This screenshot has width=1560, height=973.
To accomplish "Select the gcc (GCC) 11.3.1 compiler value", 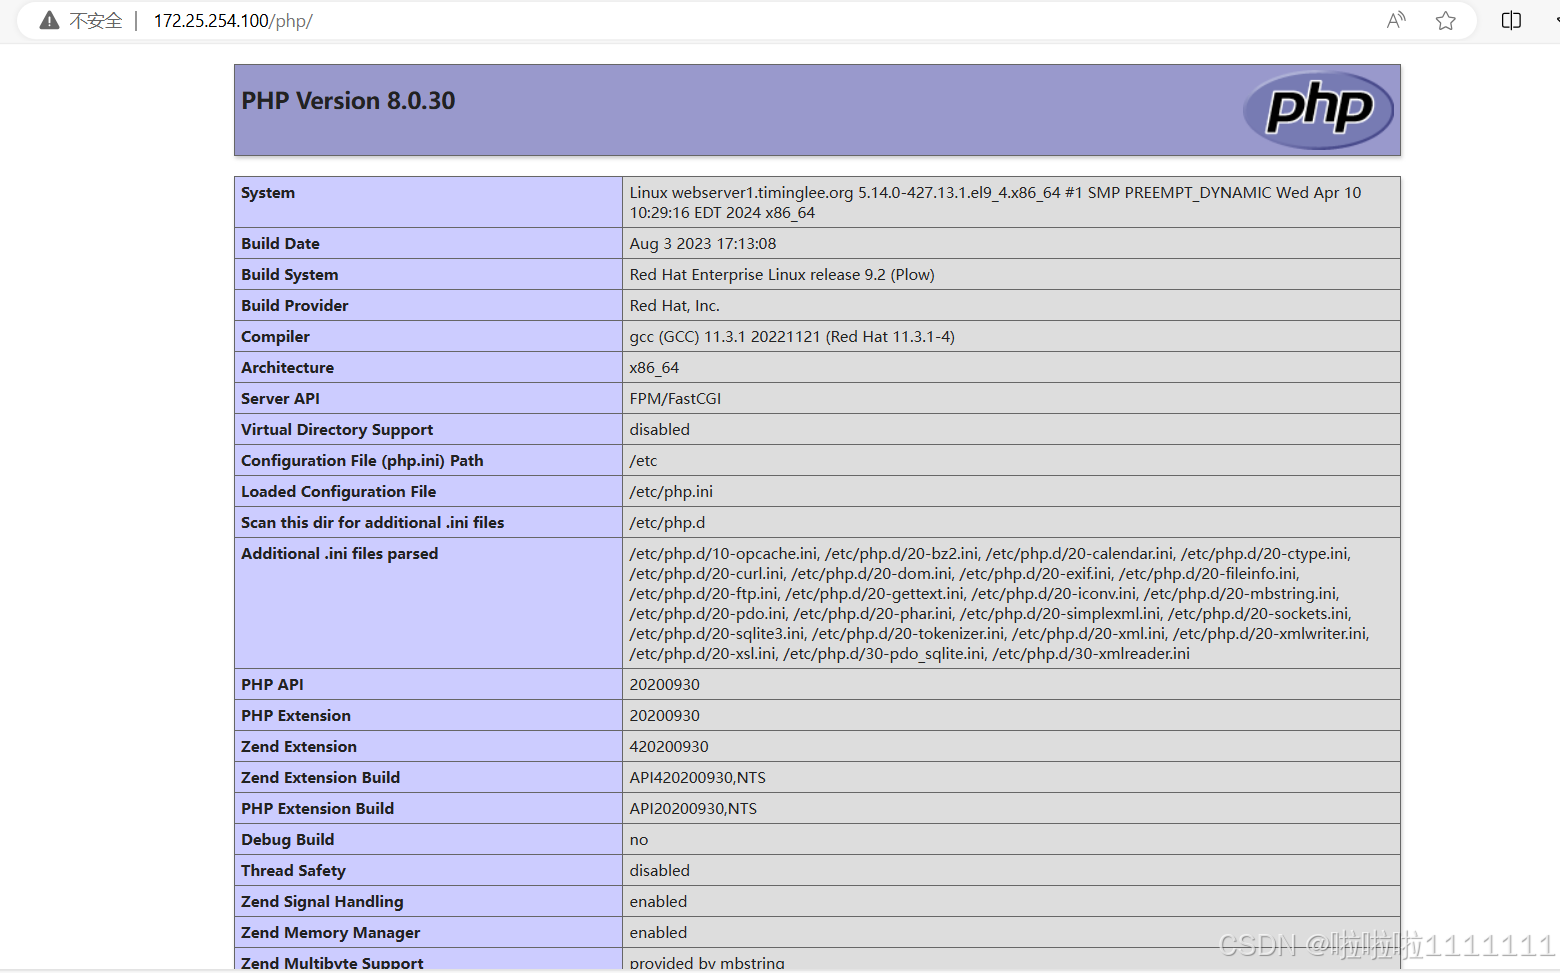I will pos(792,337).
